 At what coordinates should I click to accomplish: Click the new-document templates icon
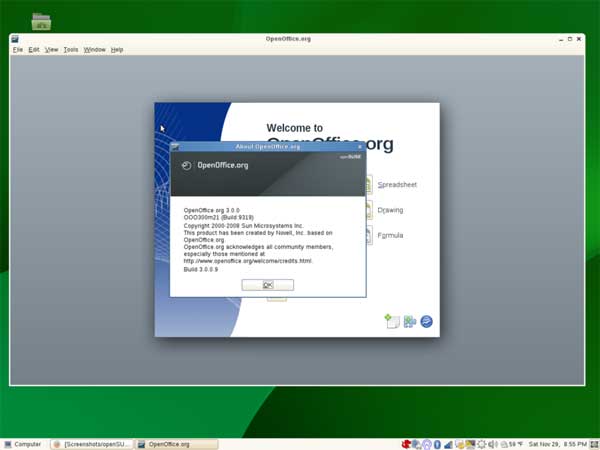(392, 321)
